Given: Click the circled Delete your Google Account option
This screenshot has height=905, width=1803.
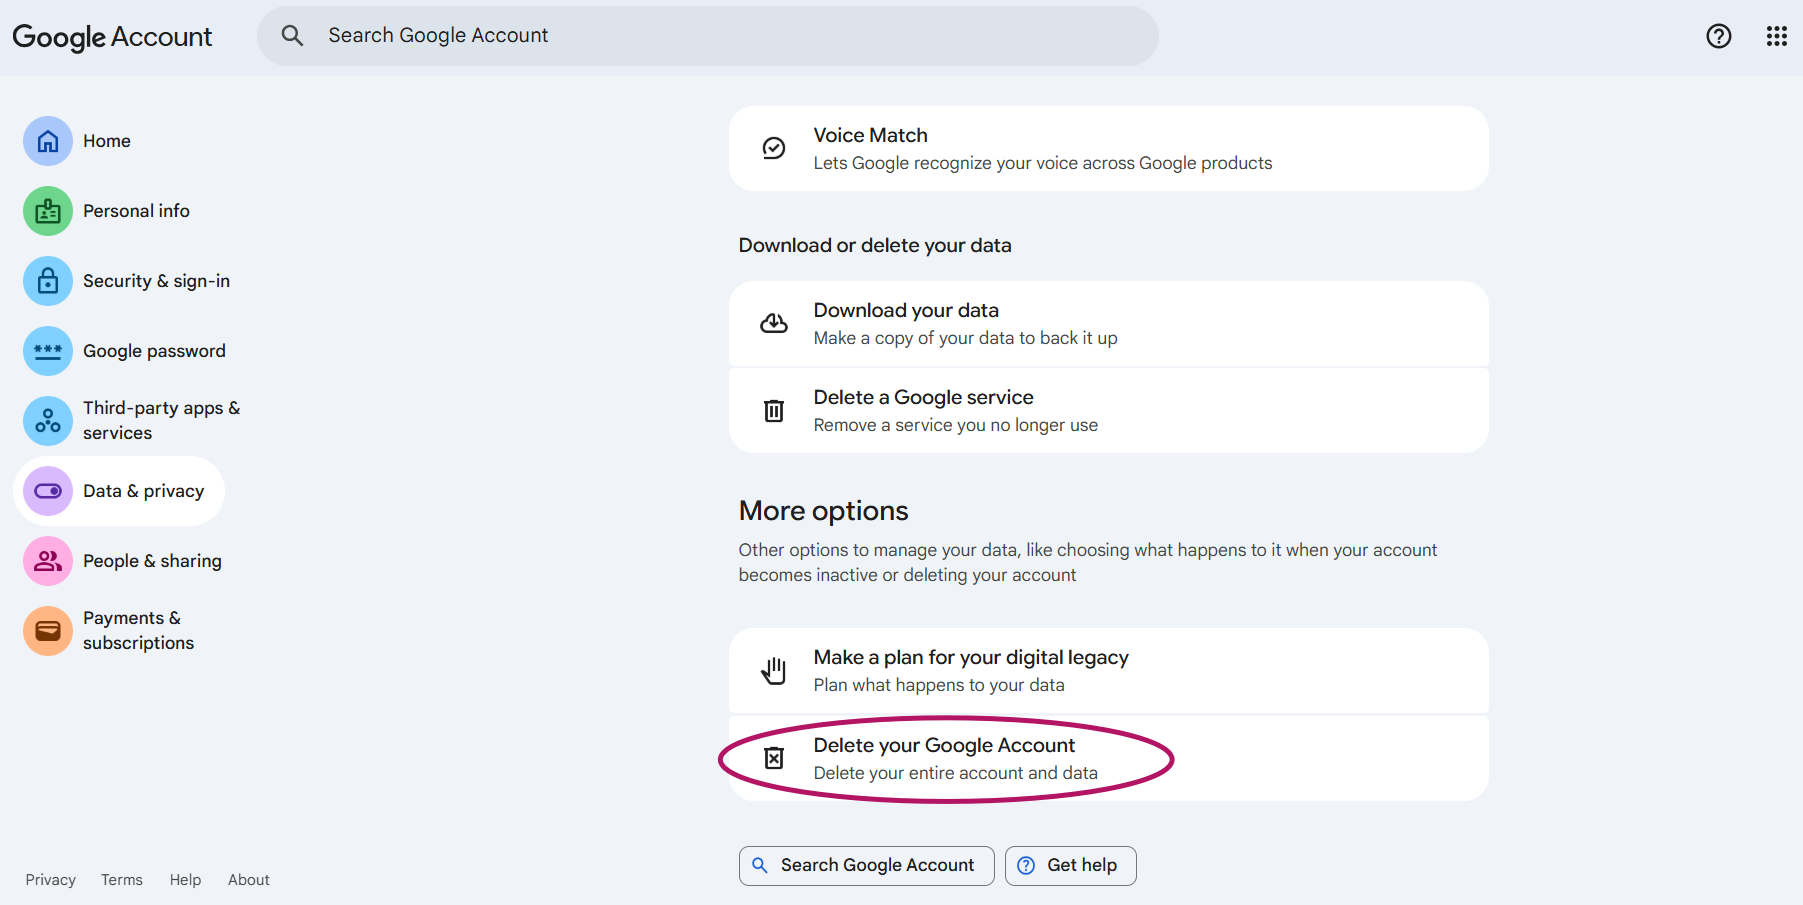Looking at the screenshot, I should click(944, 757).
